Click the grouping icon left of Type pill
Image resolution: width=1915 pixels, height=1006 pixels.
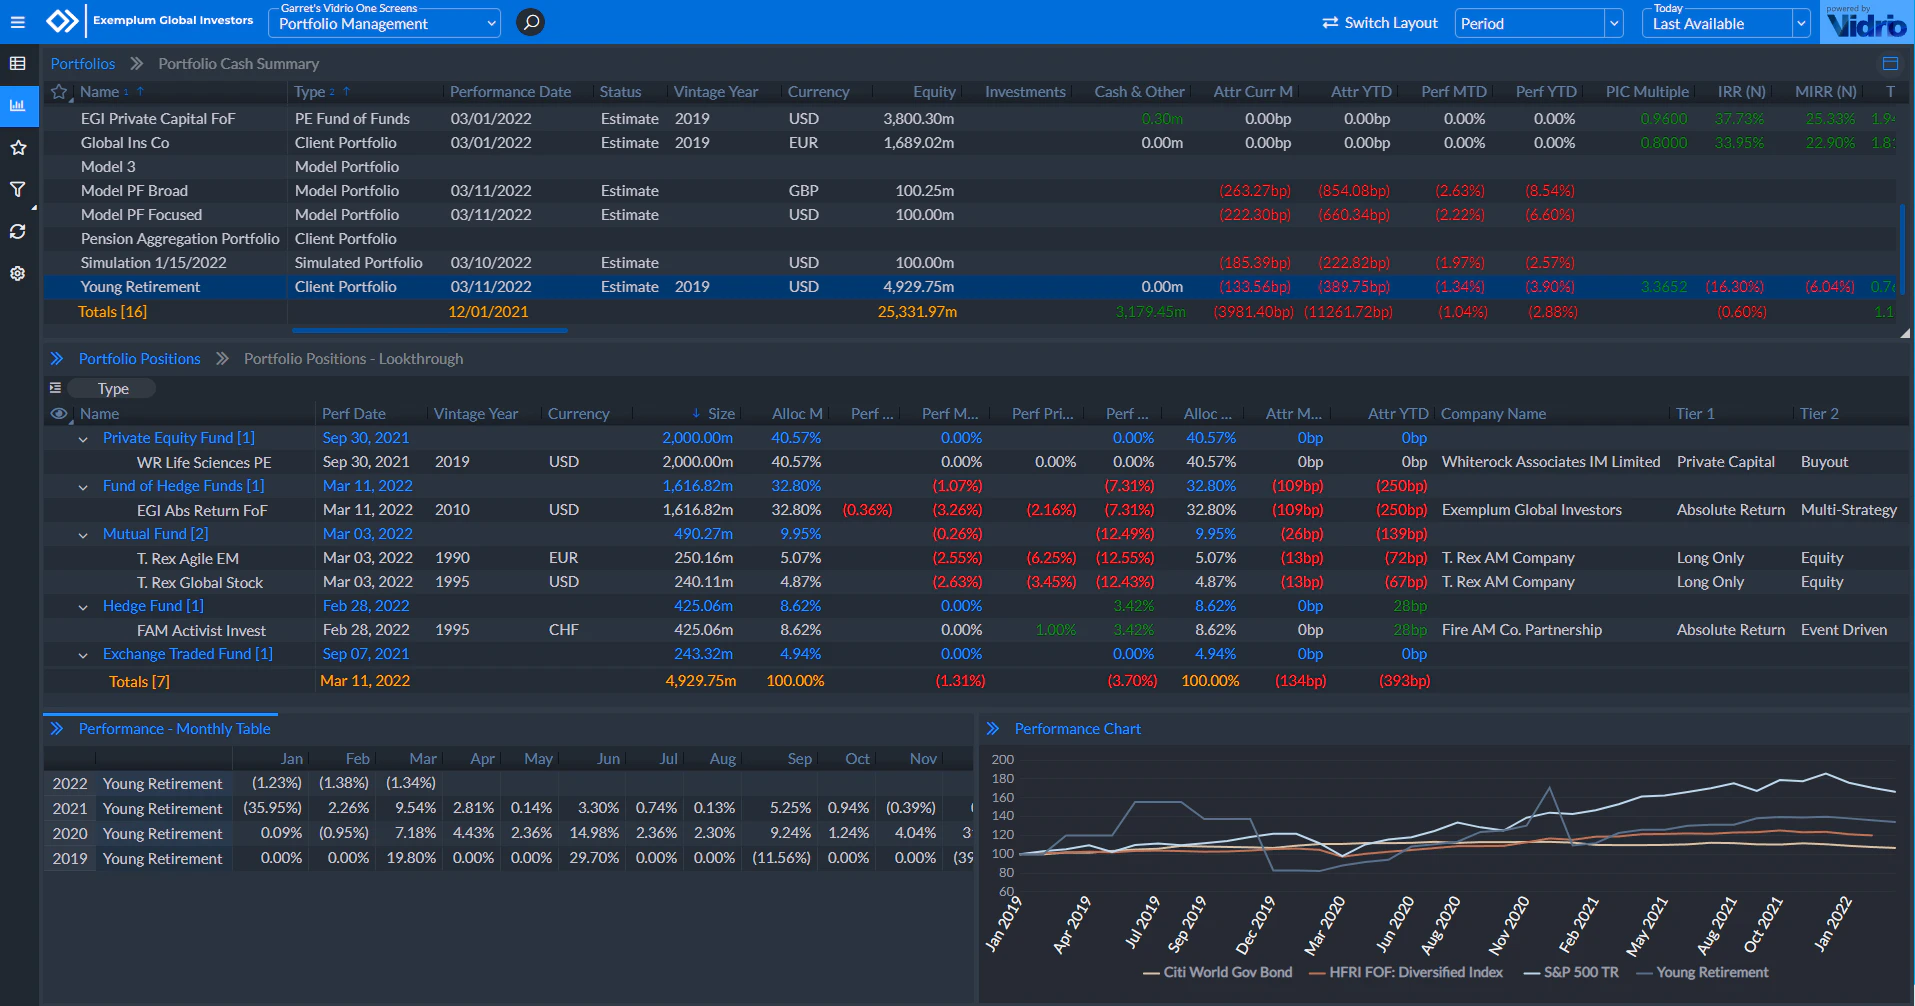[54, 387]
